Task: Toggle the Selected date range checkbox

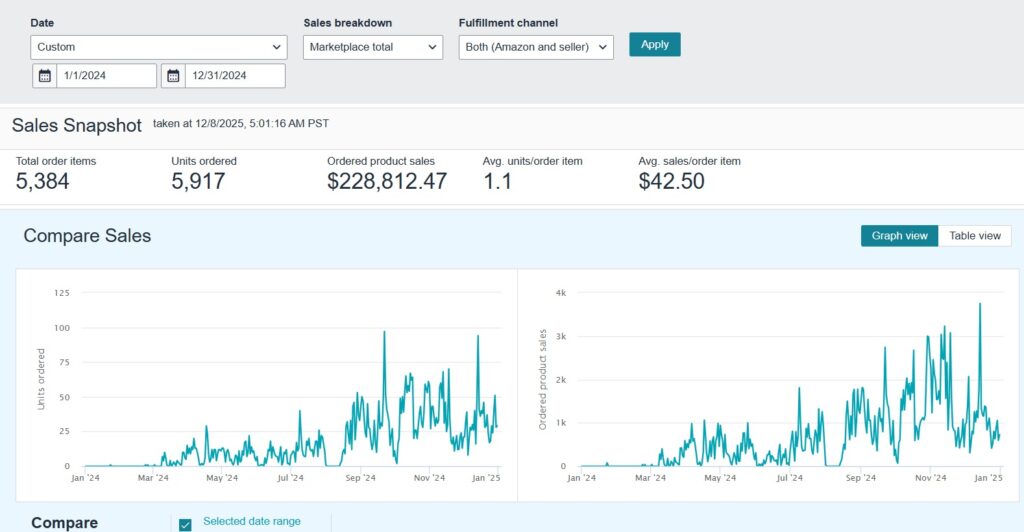Action: tap(185, 524)
